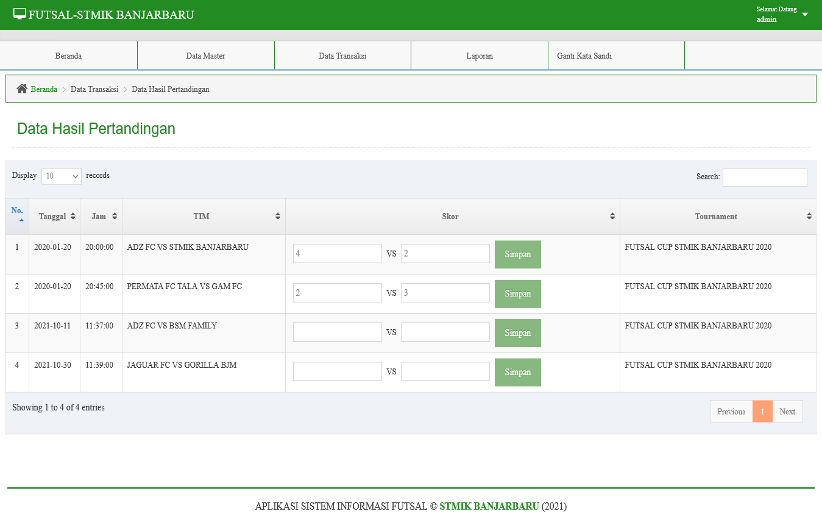Open the Laporan menu

coord(480,56)
